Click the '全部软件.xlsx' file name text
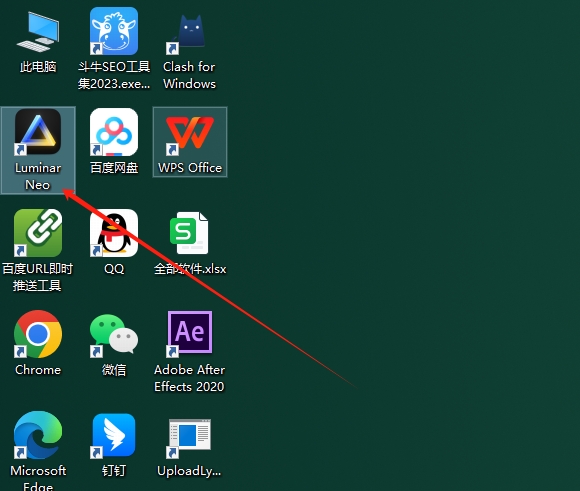Screen dimensions: 580x491 click(190, 269)
